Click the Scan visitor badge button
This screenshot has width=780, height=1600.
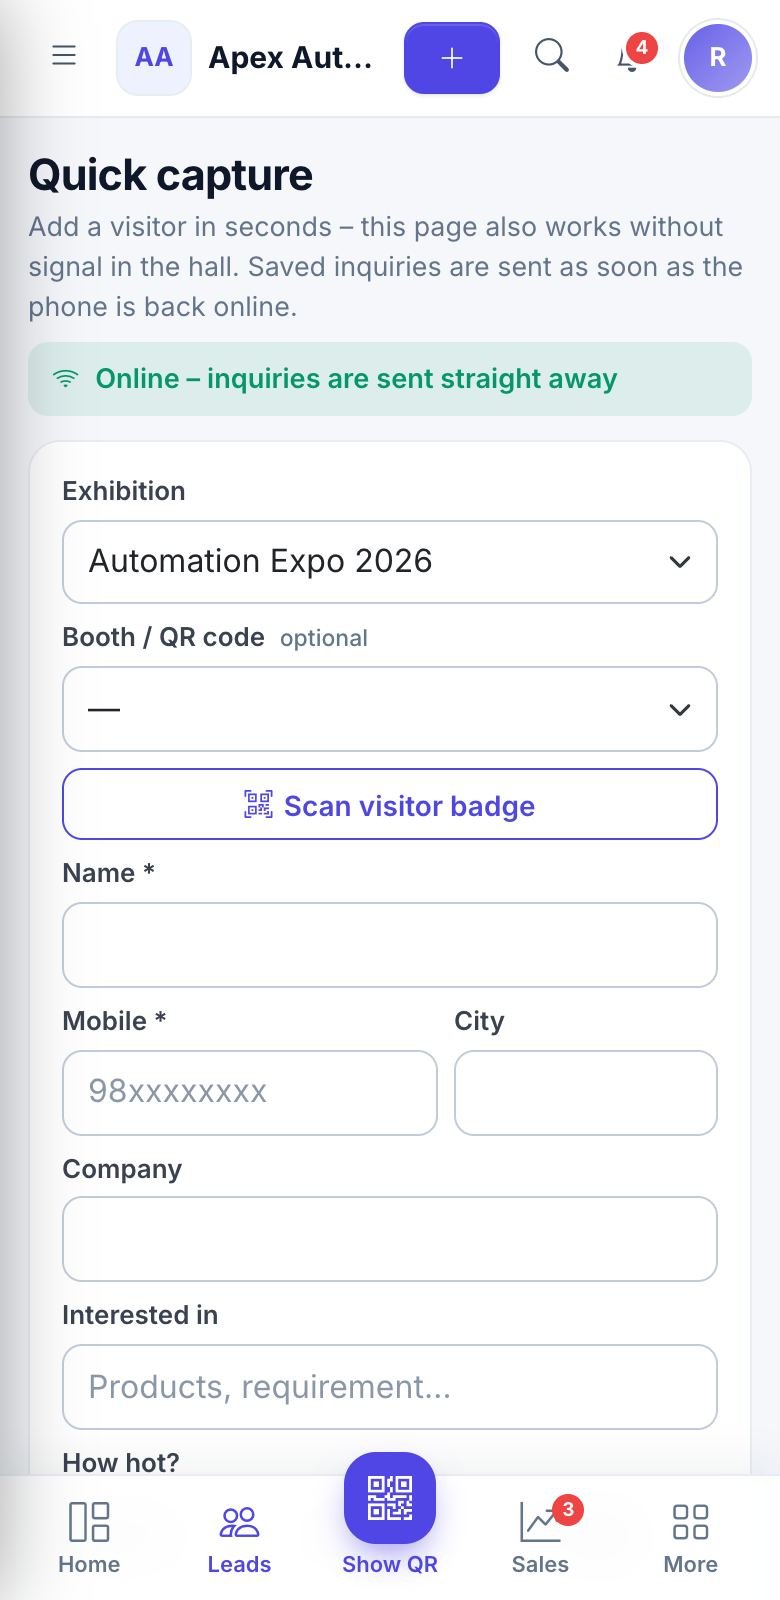390,804
